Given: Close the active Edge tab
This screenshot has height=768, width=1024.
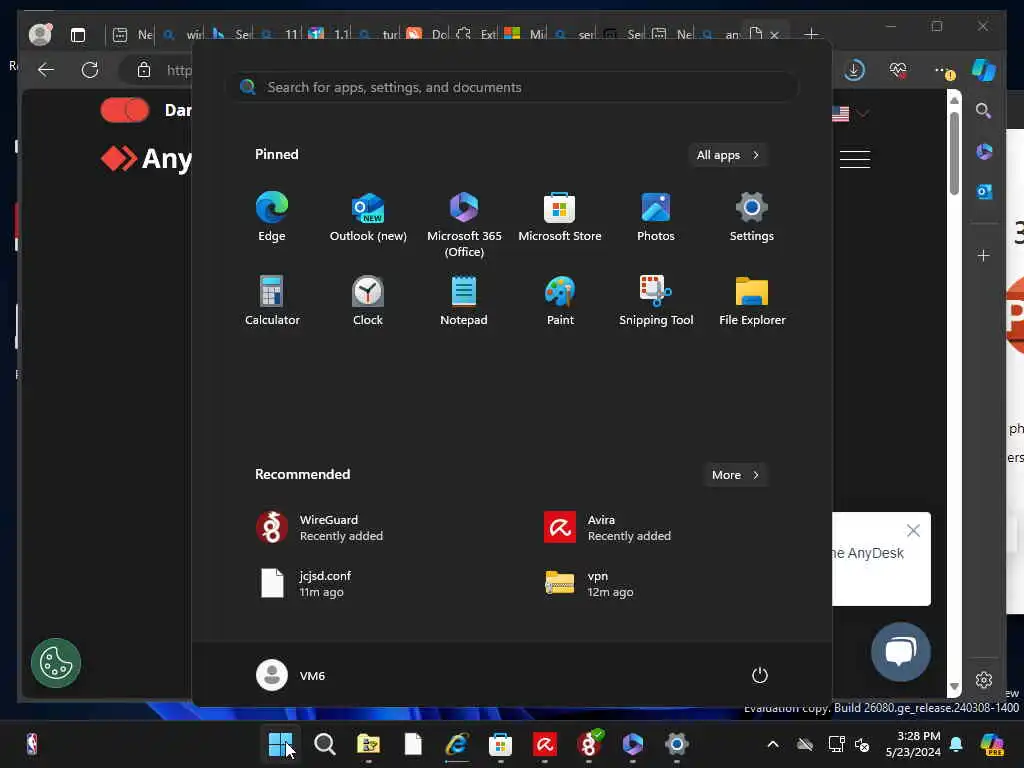Looking at the screenshot, I should [775, 35].
